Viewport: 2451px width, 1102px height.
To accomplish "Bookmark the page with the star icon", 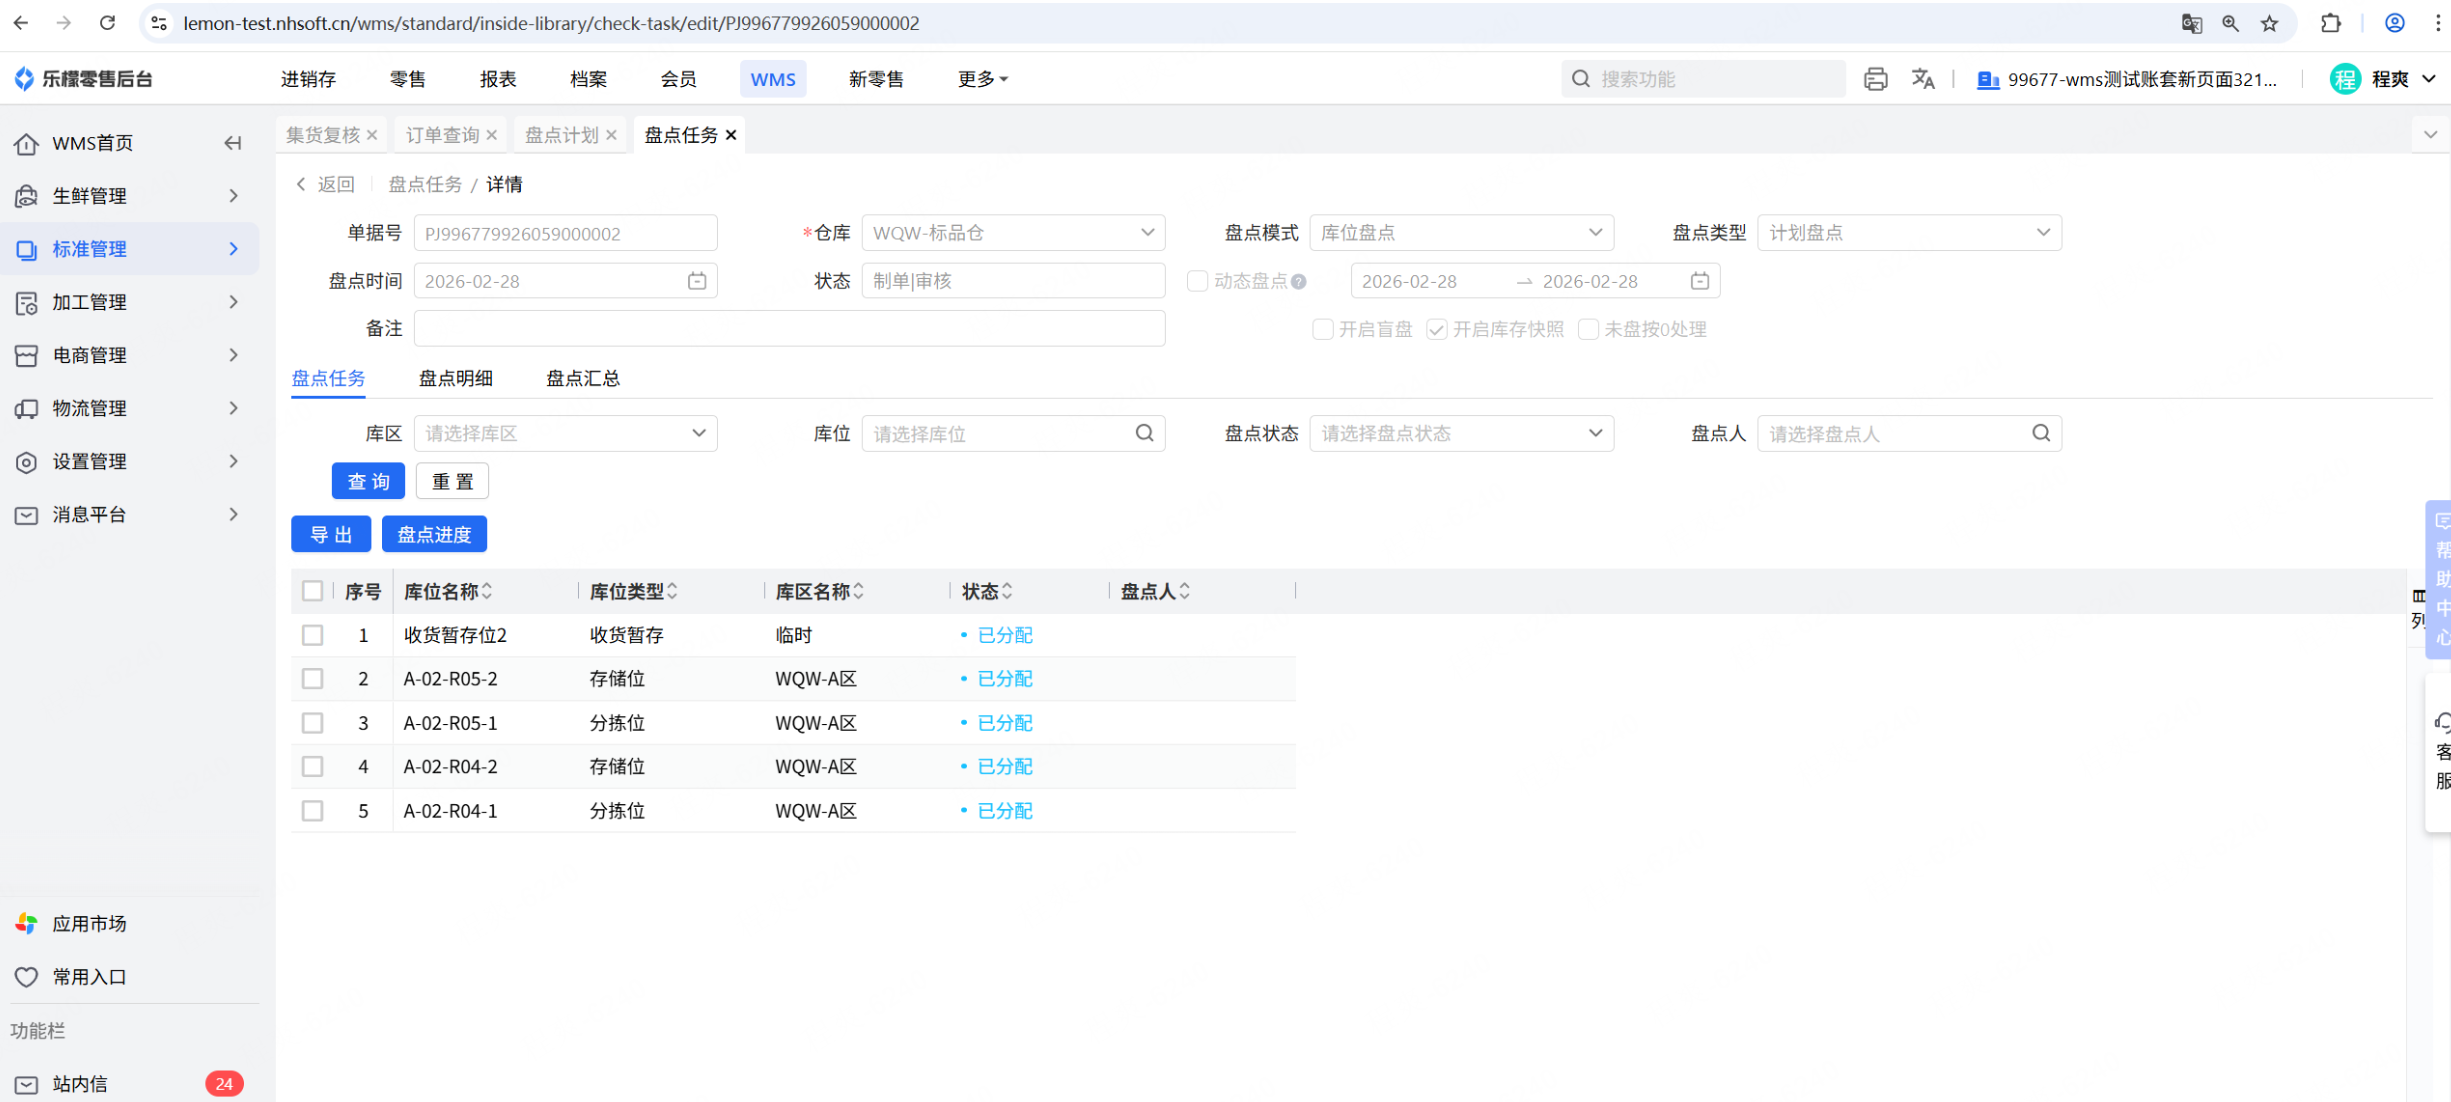I will pyautogui.click(x=2269, y=23).
